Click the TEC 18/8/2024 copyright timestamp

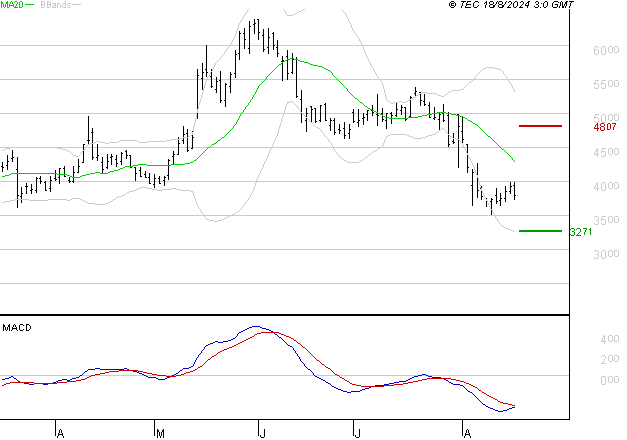[511, 4]
